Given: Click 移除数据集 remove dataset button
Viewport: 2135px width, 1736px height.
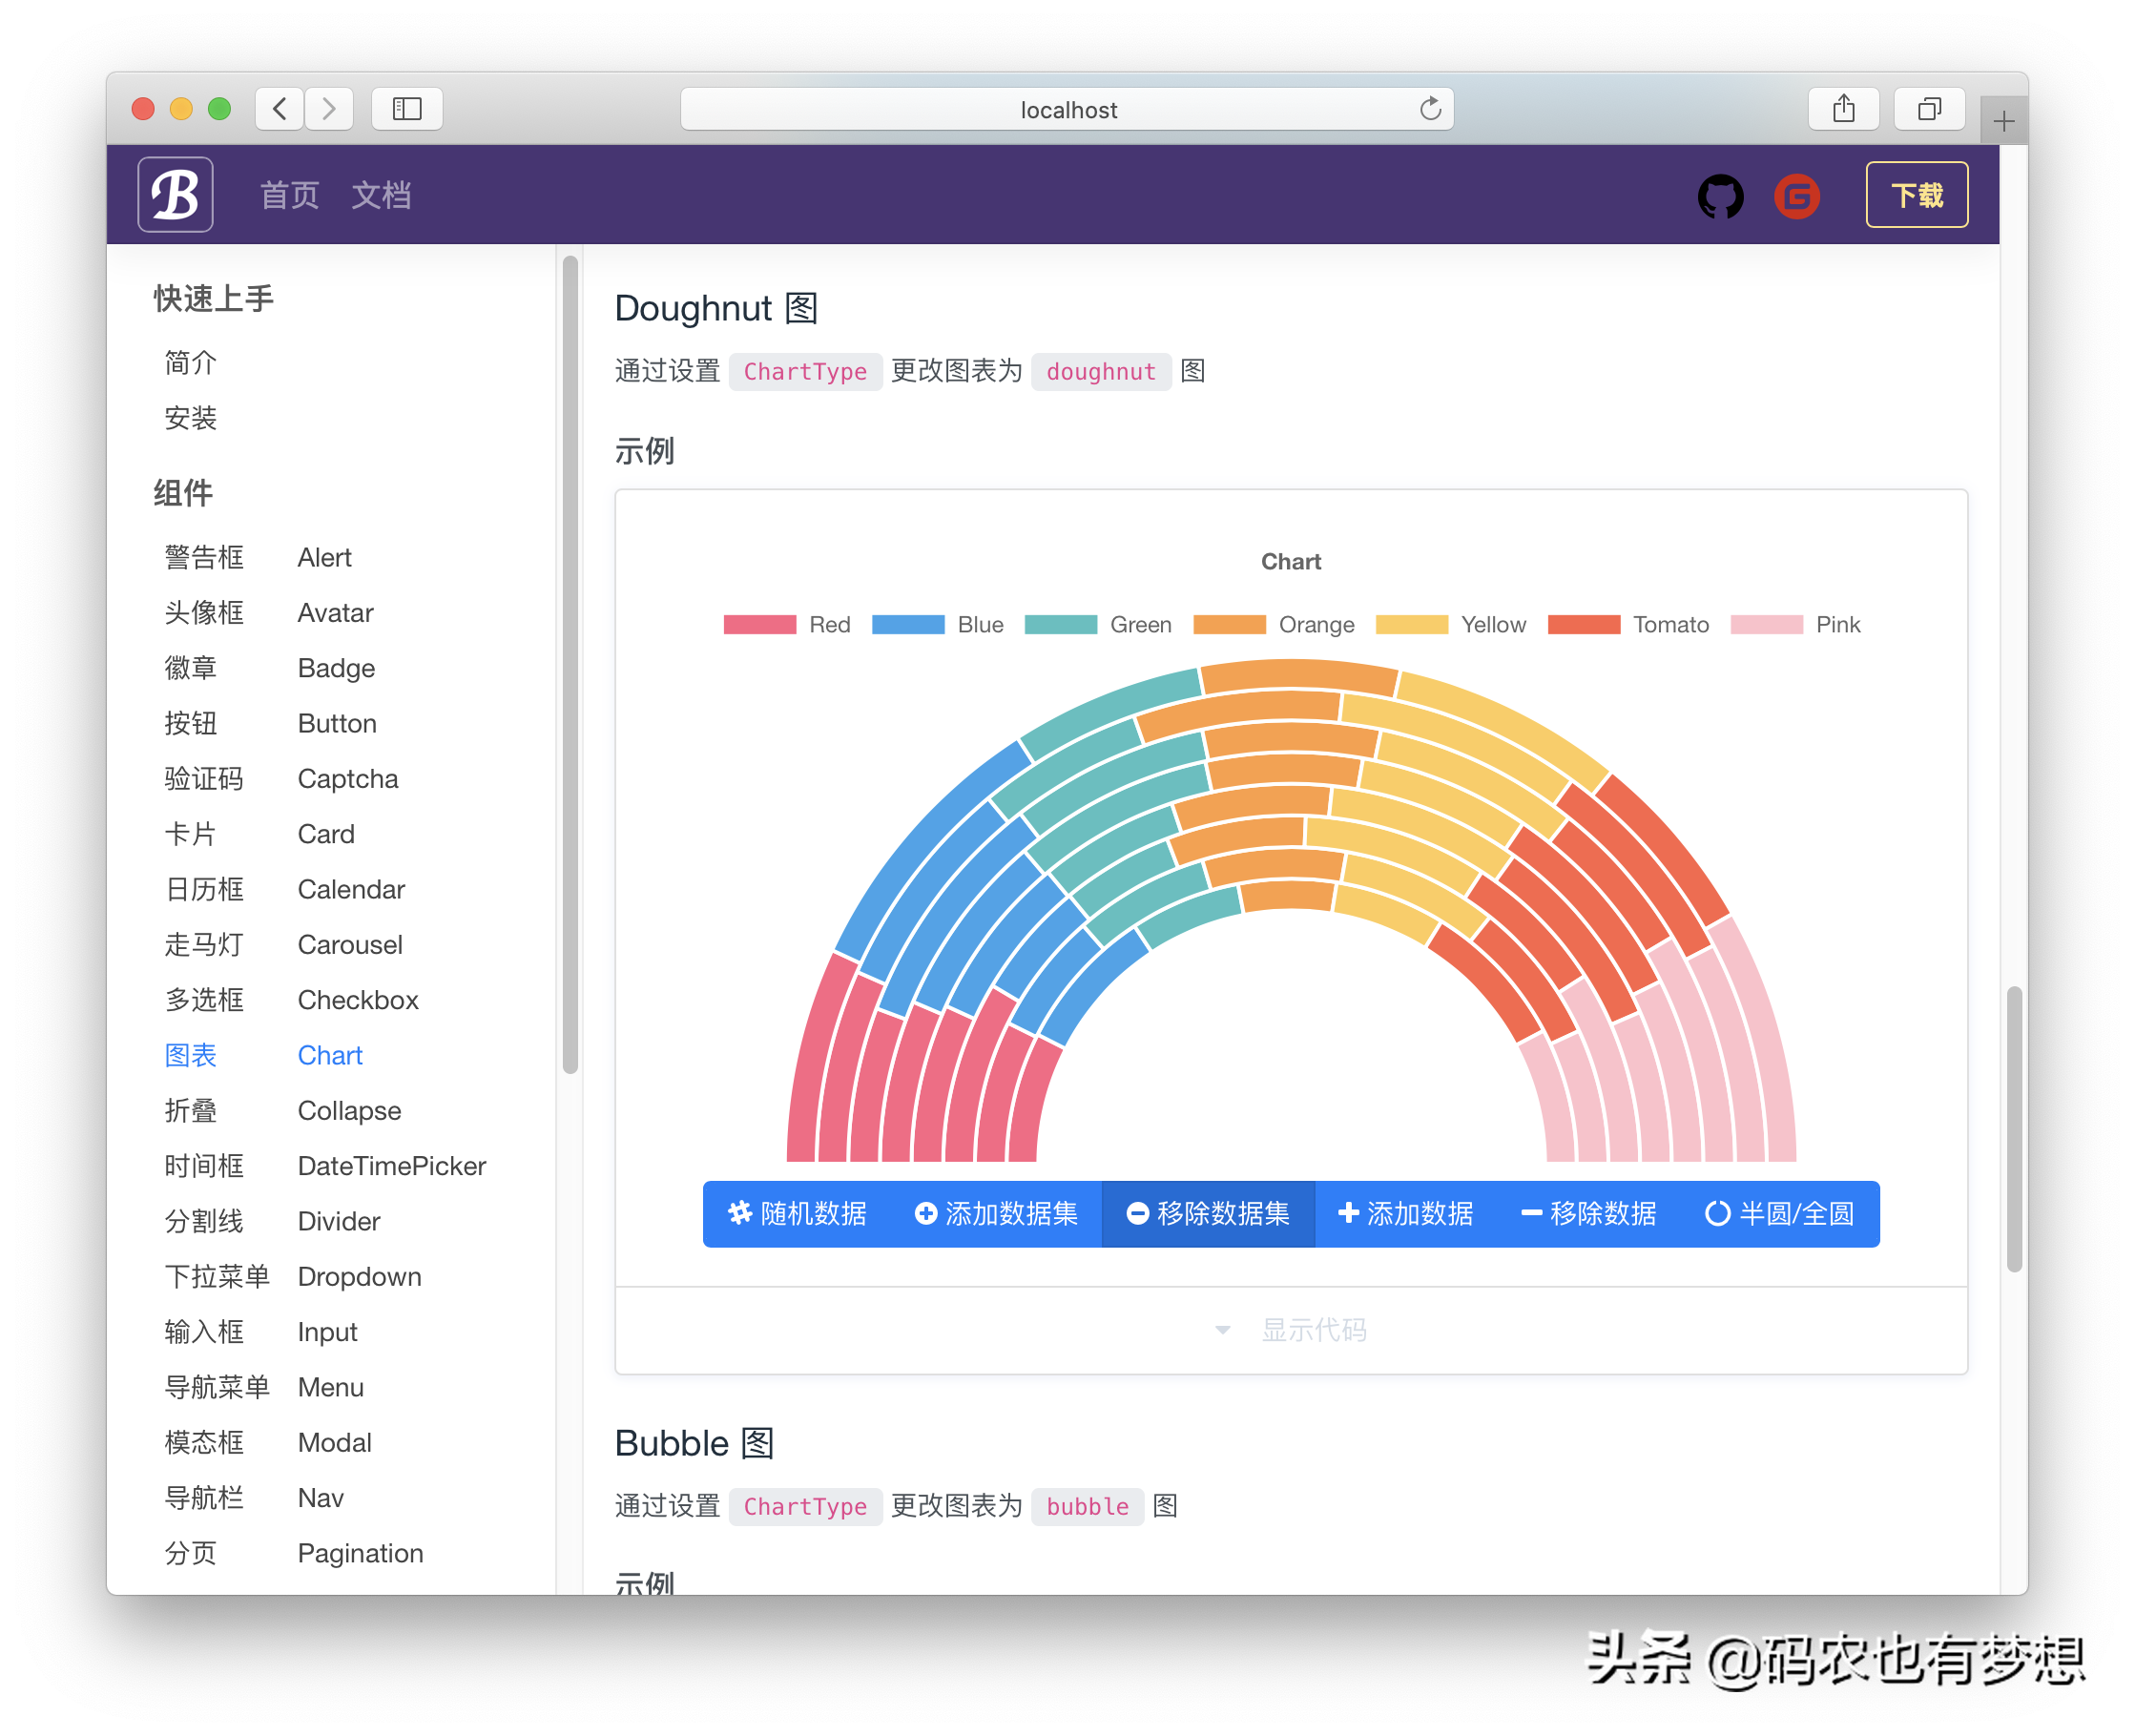Looking at the screenshot, I should [1208, 1213].
